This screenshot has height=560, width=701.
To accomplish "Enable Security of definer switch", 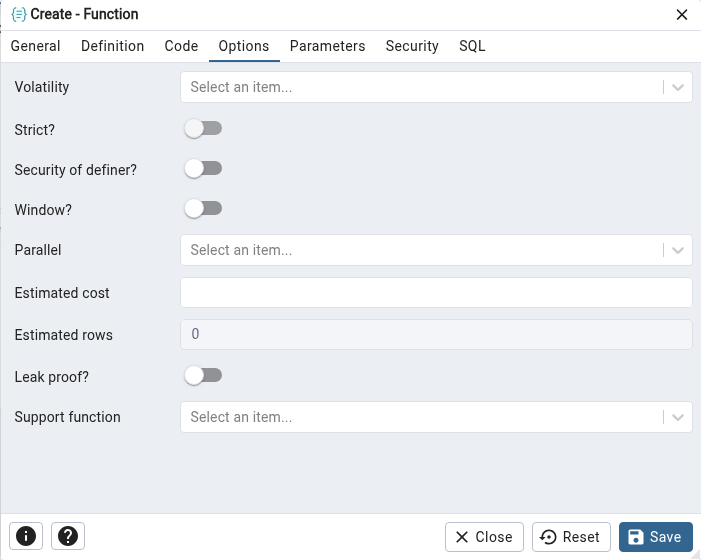I will click(203, 169).
